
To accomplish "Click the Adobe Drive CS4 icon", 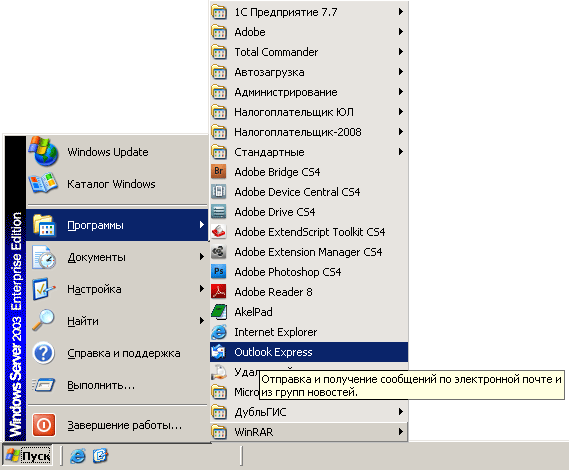I will (219, 211).
